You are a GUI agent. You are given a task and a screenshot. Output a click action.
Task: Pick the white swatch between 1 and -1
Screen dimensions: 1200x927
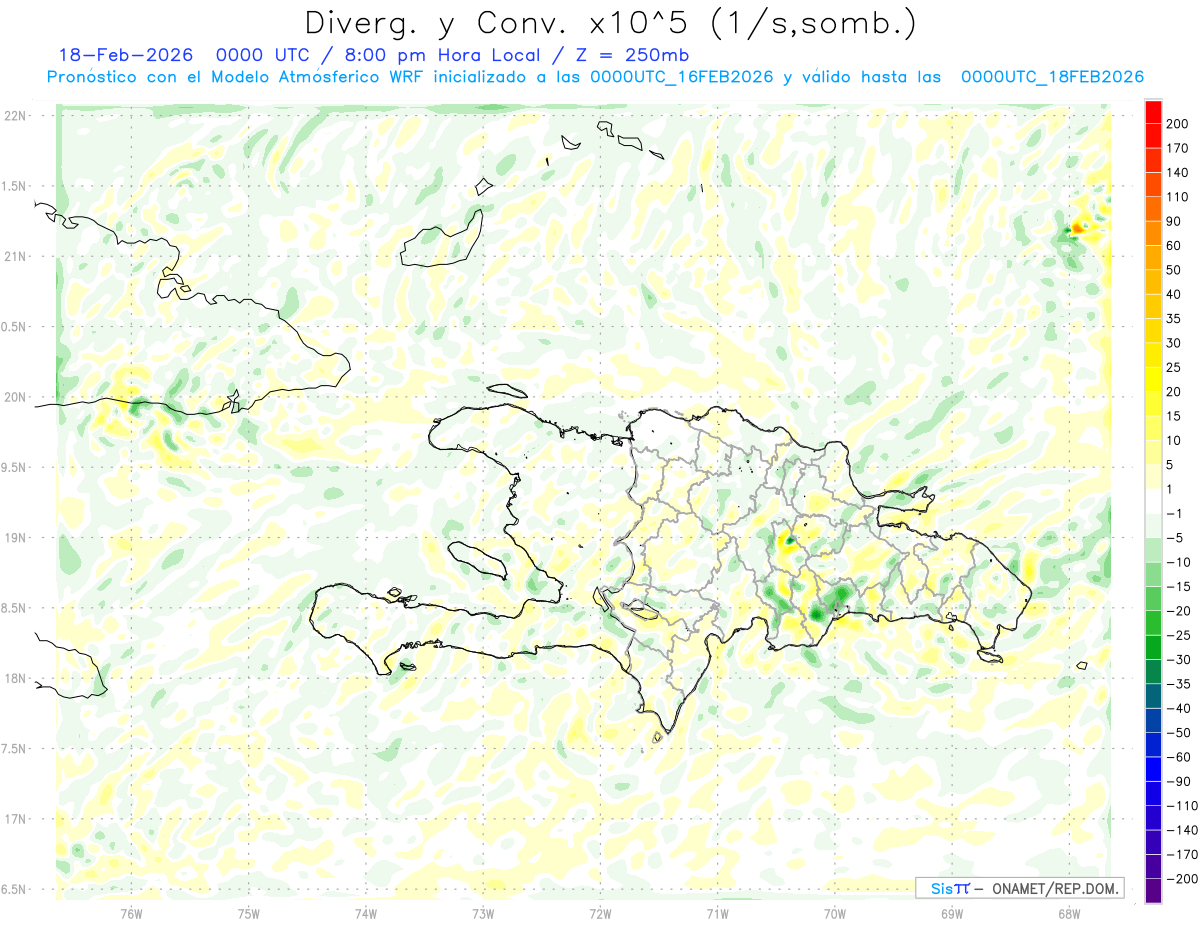point(1153,501)
